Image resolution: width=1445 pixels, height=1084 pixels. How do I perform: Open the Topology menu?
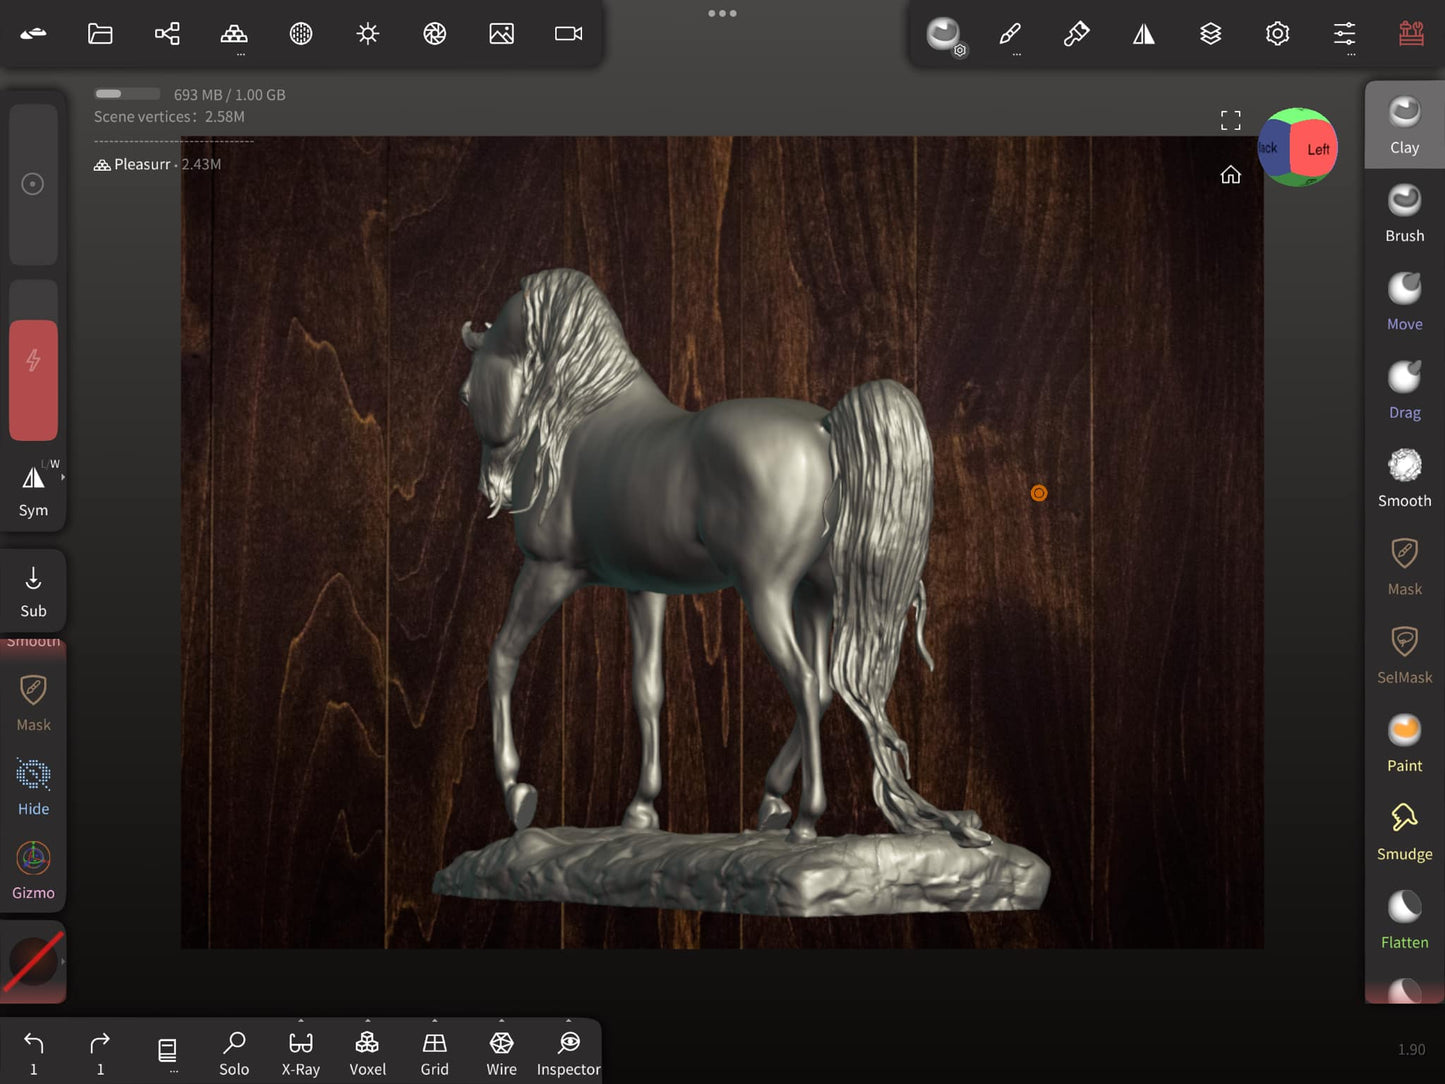[234, 34]
